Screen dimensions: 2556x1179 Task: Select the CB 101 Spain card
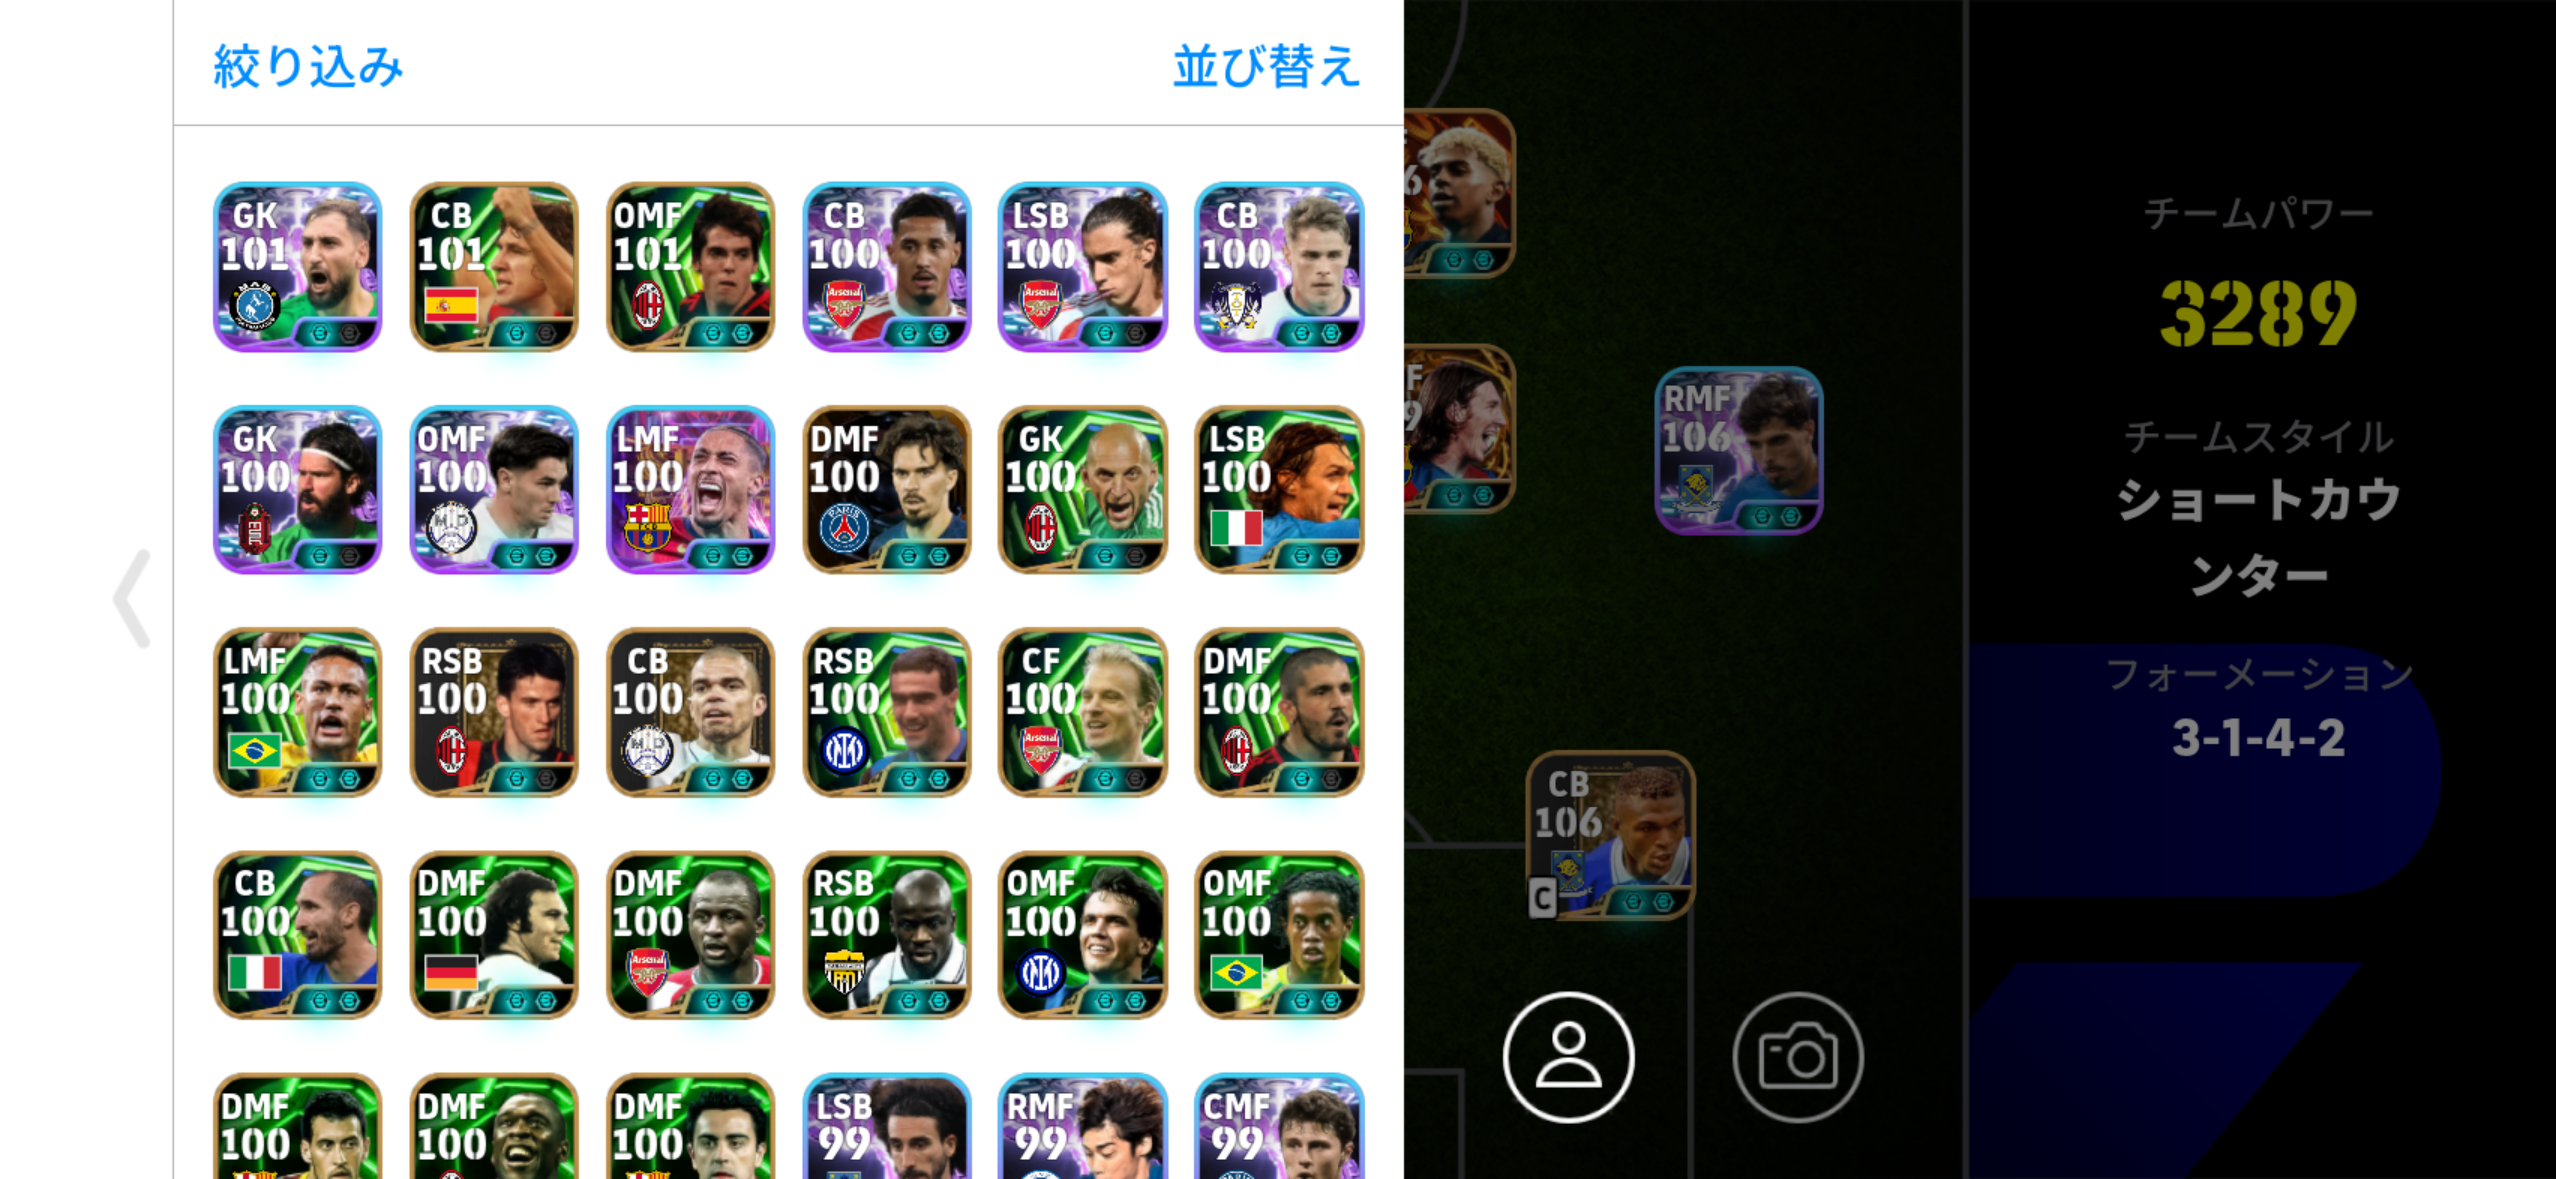(493, 267)
